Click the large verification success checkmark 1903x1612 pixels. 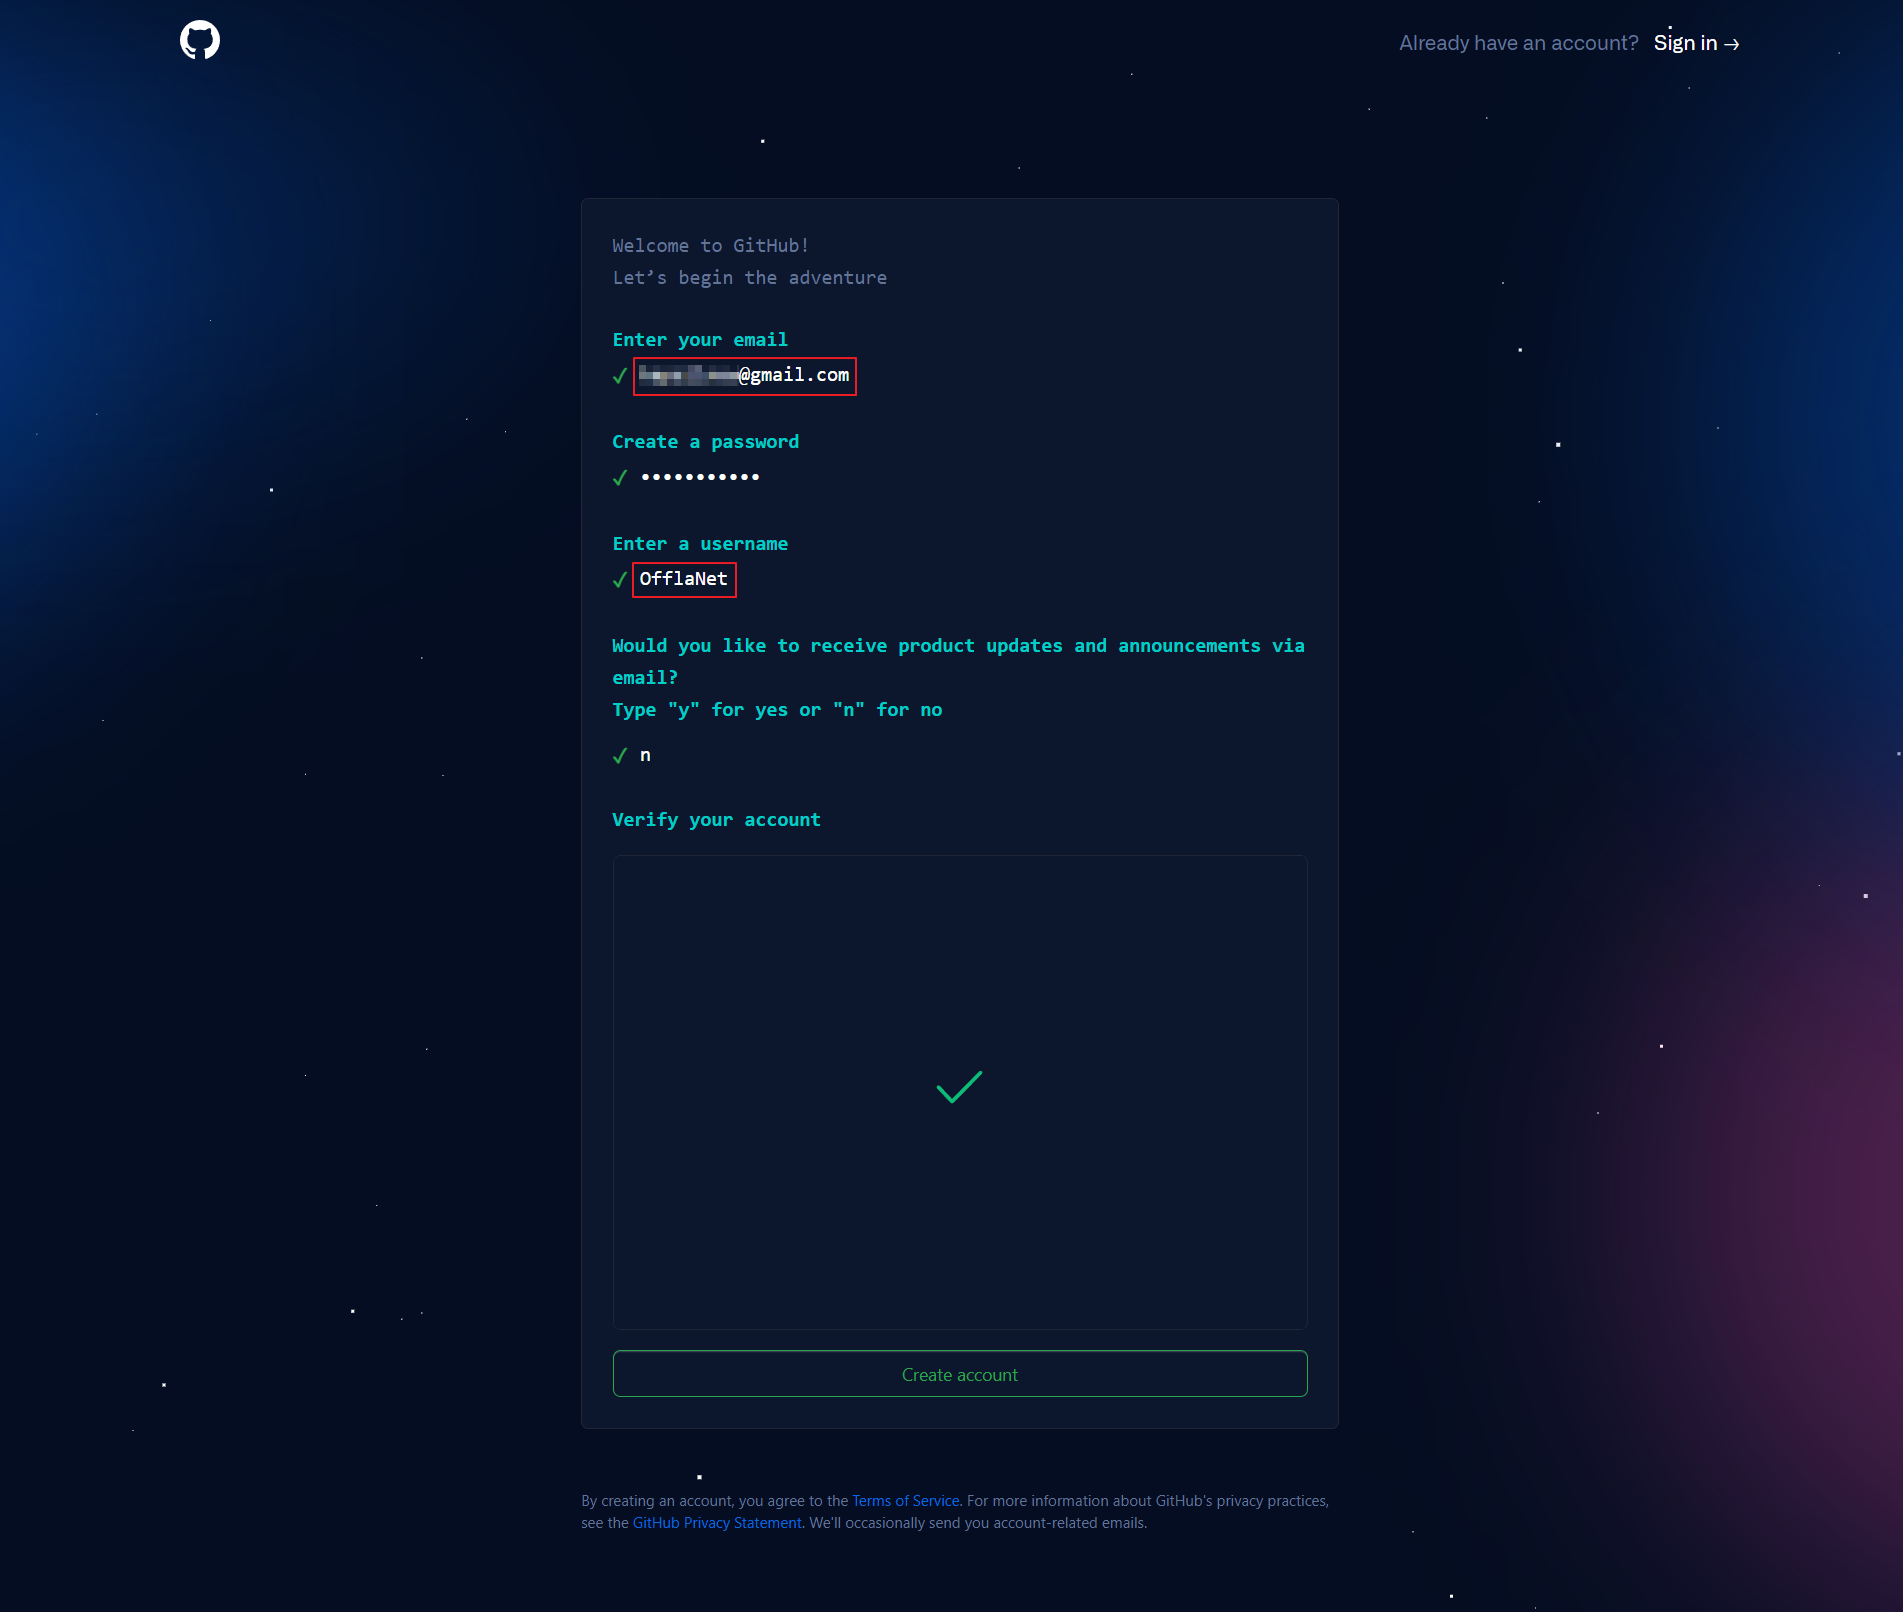click(959, 1087)
